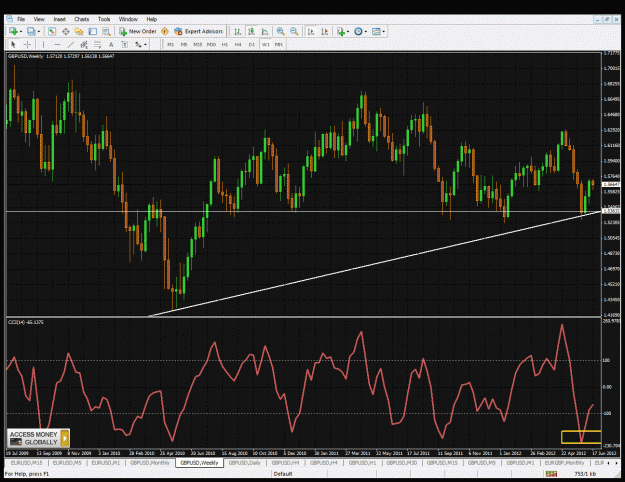Switch chart to Bar Chart mode

tap(238, 31)
